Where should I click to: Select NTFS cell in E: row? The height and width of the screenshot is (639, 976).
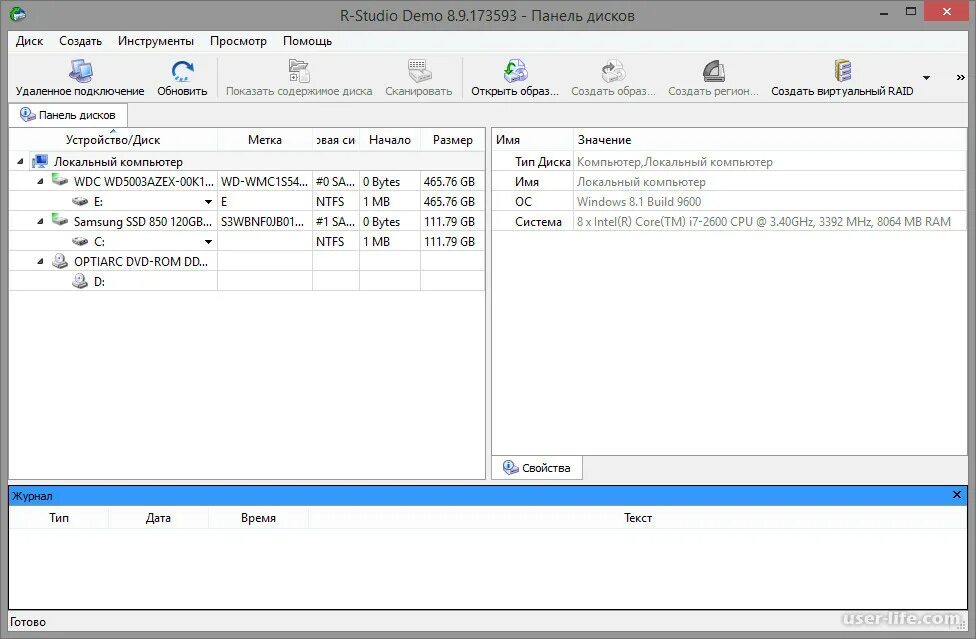click(336, 202)
